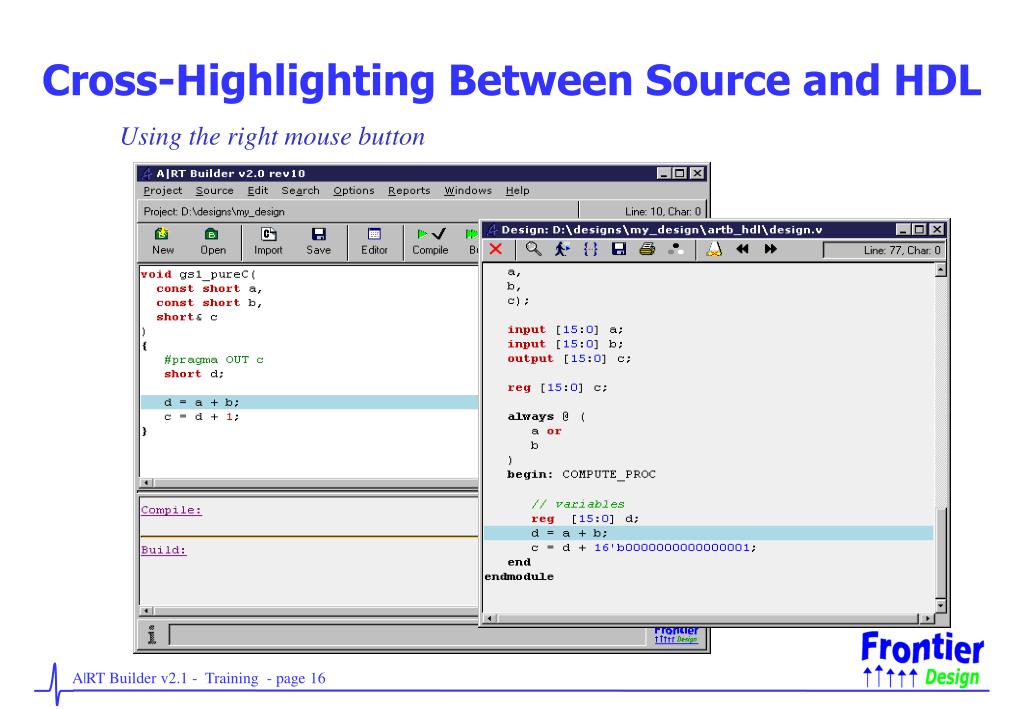
Task: Open the Source menu
Action: pos(214,191)
